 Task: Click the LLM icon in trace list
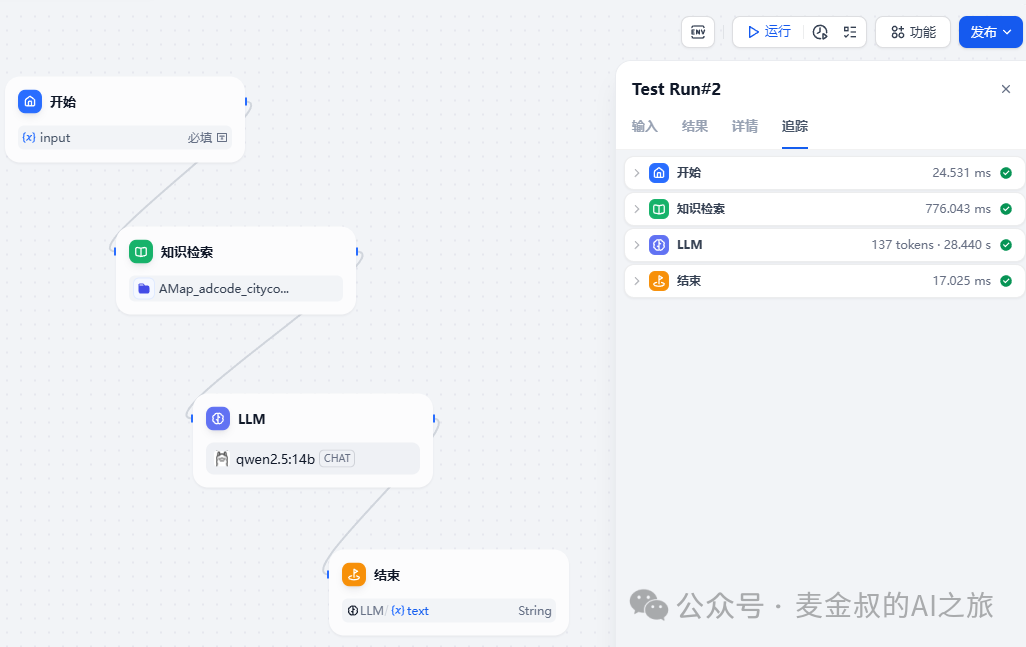(x=659, y=245)
